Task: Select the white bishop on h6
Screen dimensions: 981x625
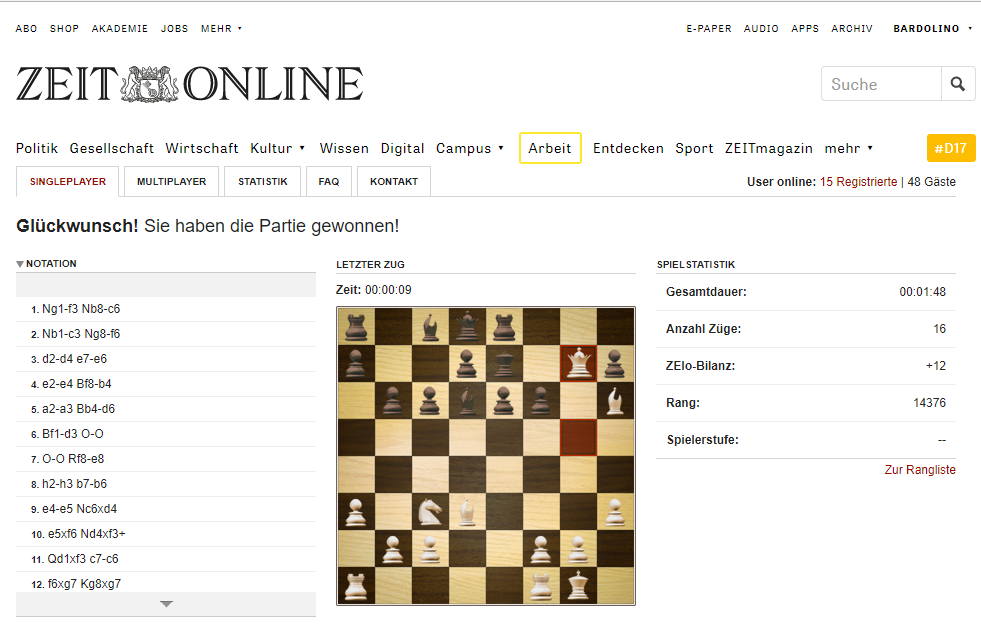Action: pyautogui.click(x=616, y=400)
